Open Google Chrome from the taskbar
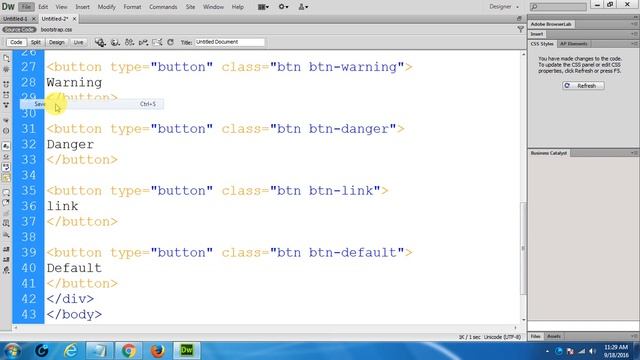 (129, 351)
